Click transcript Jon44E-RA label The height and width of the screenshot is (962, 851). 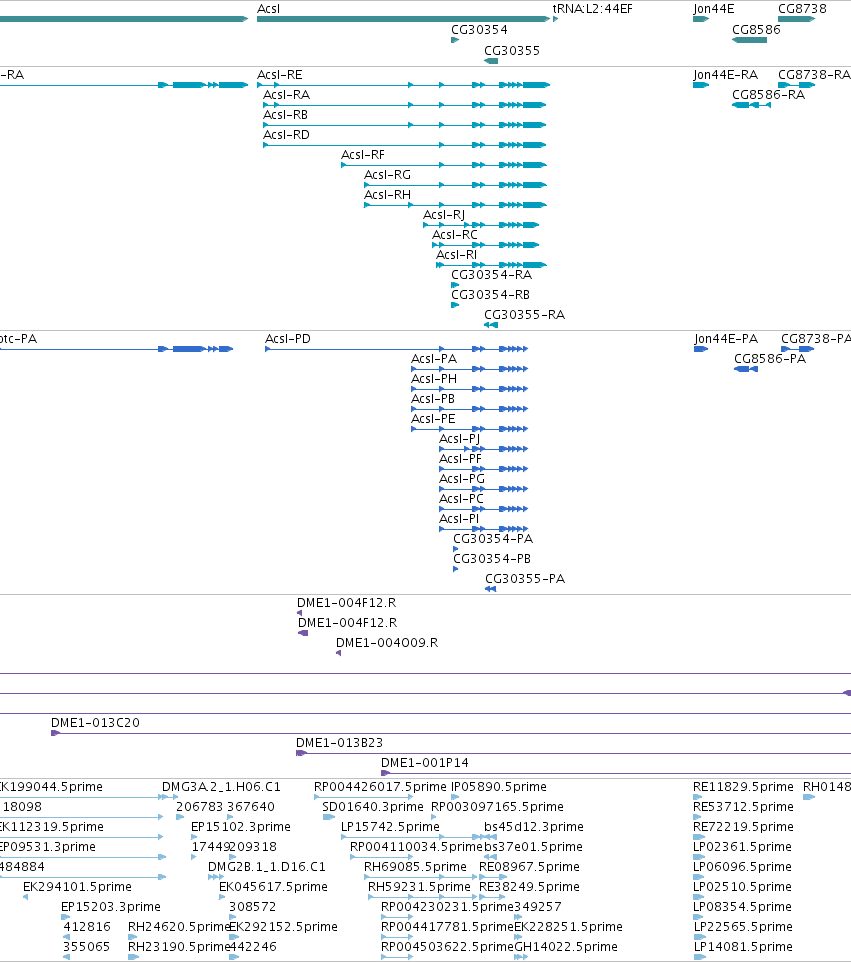point(725,75)
